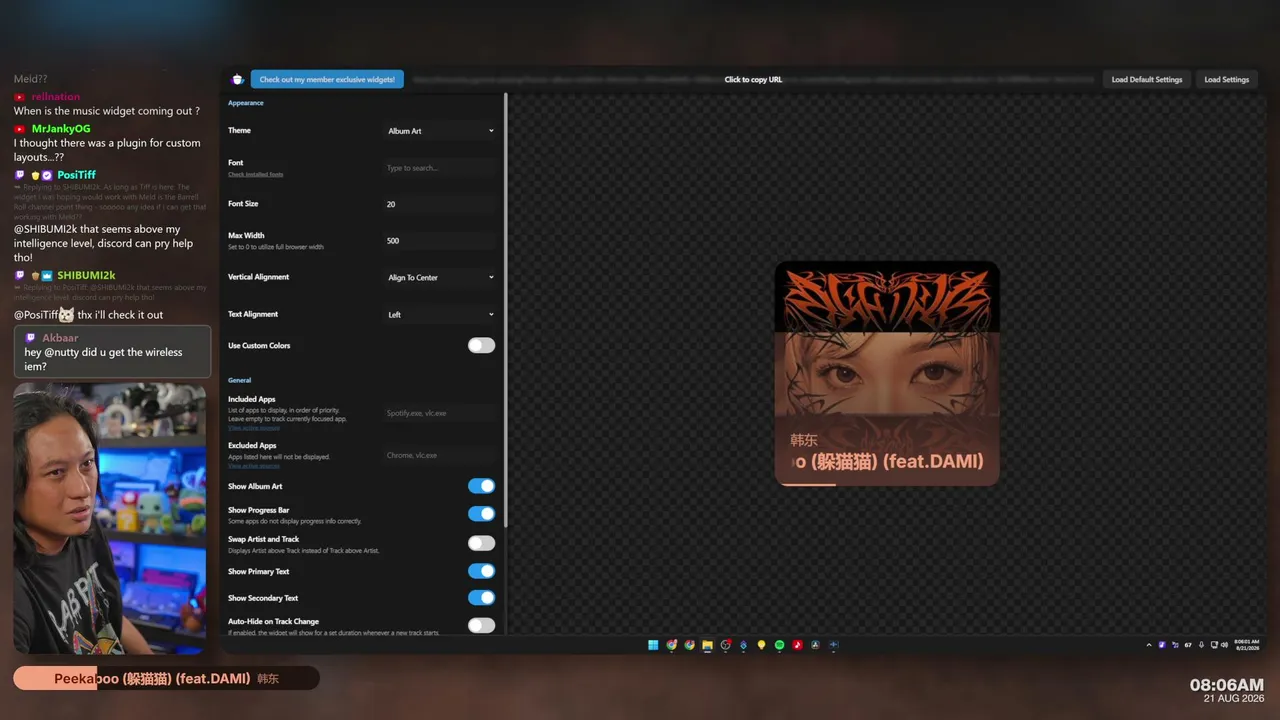Toggle Use Custom Colors switch

(x=481, y=345)
